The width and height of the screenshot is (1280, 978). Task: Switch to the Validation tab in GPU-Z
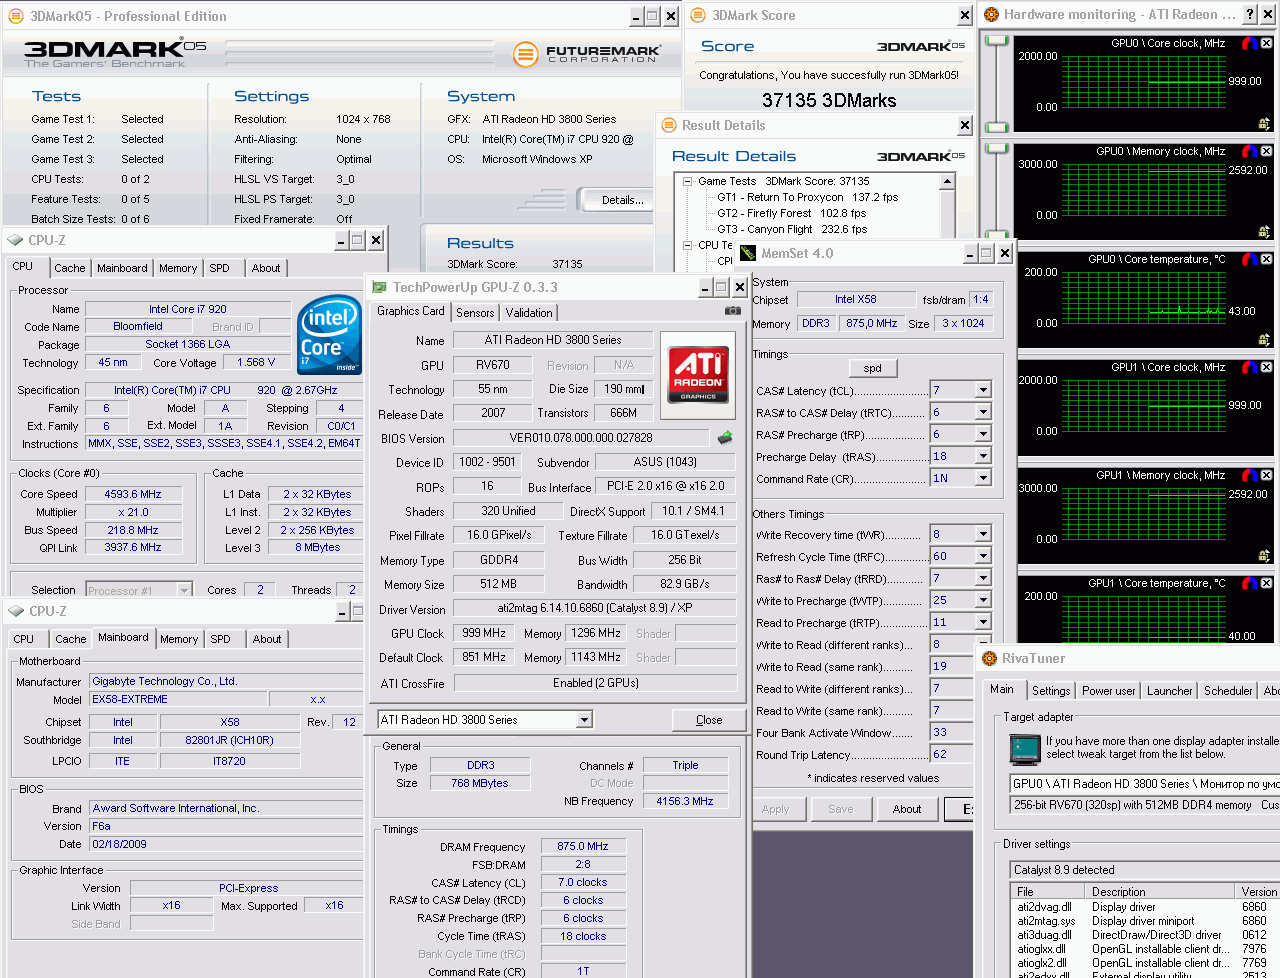click(529, 313)
